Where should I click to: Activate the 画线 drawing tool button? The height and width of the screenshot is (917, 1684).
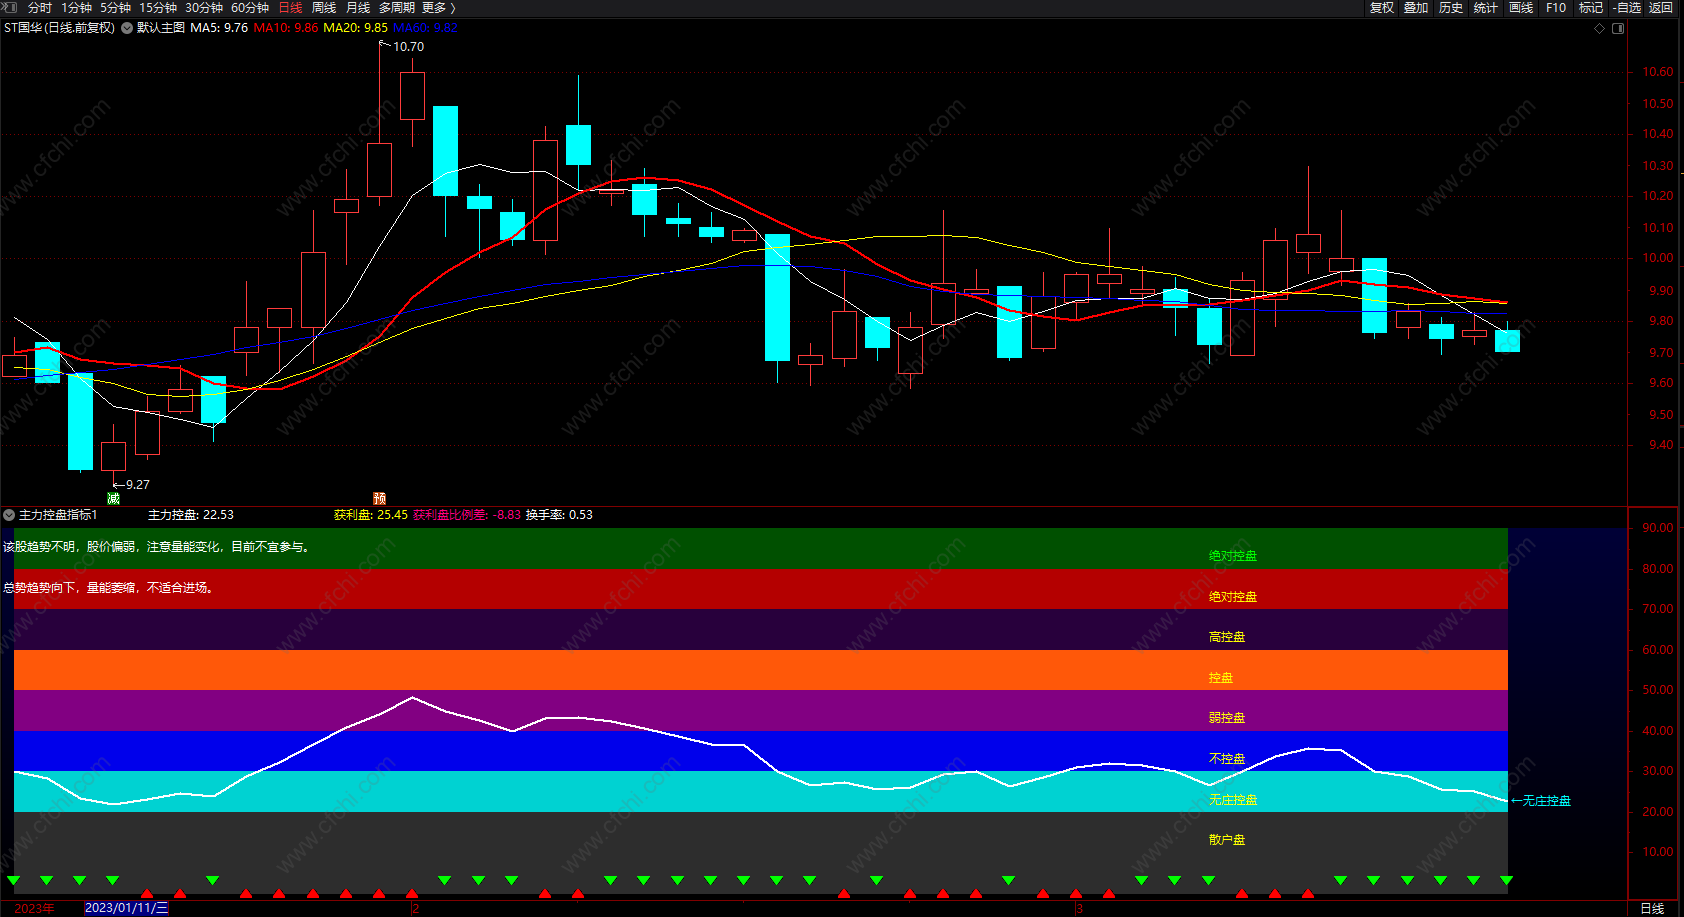coord(1521,8)
